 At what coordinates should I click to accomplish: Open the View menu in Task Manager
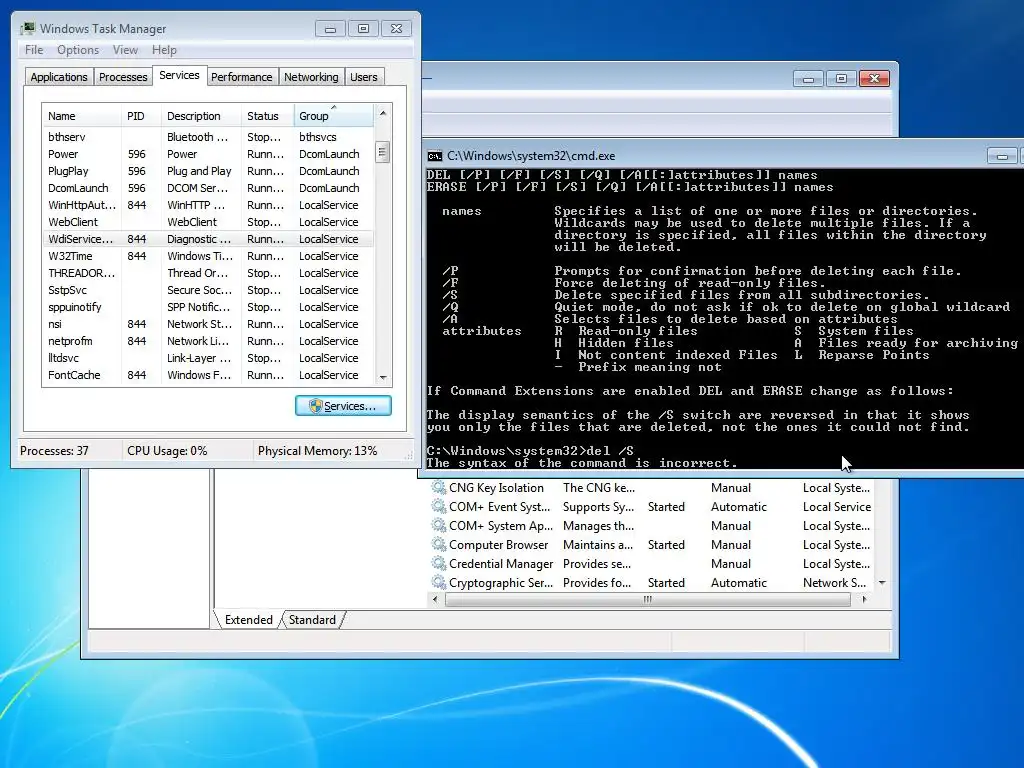[125, 50]
